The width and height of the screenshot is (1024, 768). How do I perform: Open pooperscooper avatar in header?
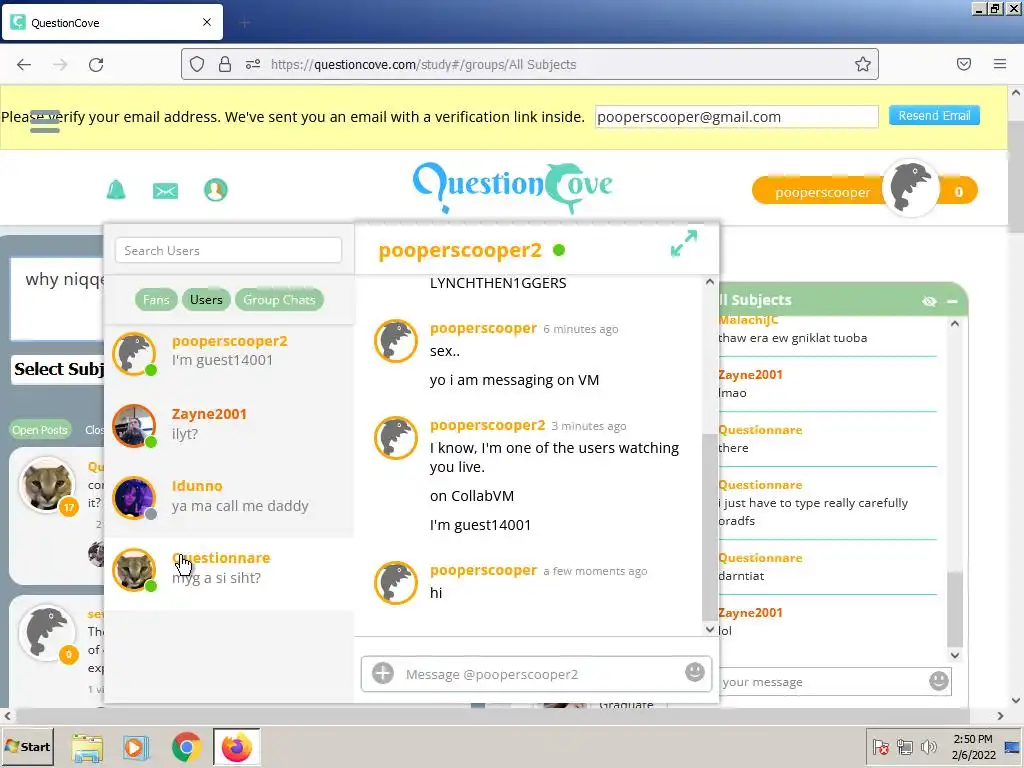tap(910, 188)
